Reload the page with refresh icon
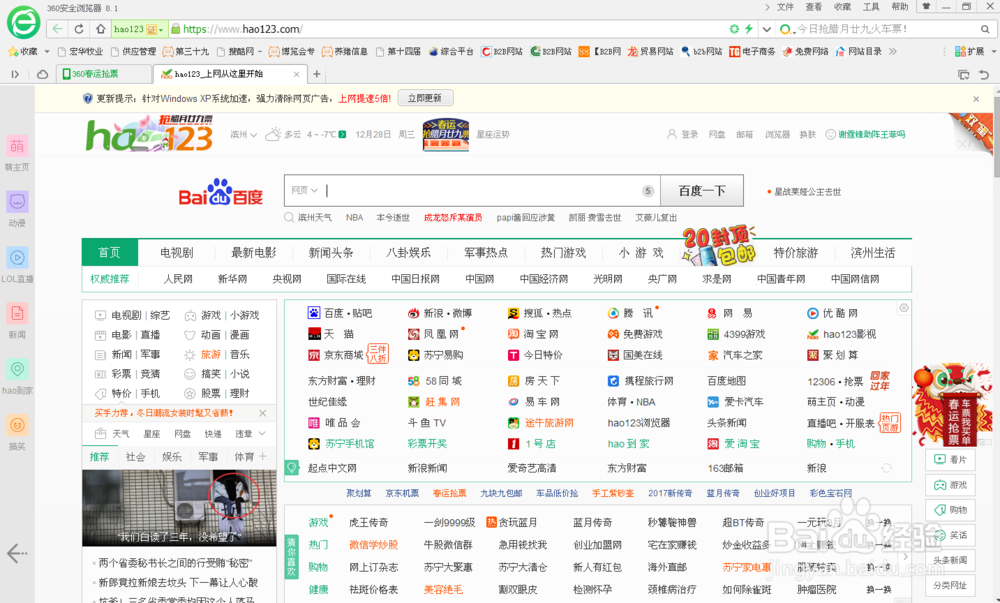1000x603 pixels. (x=79, y=29)
